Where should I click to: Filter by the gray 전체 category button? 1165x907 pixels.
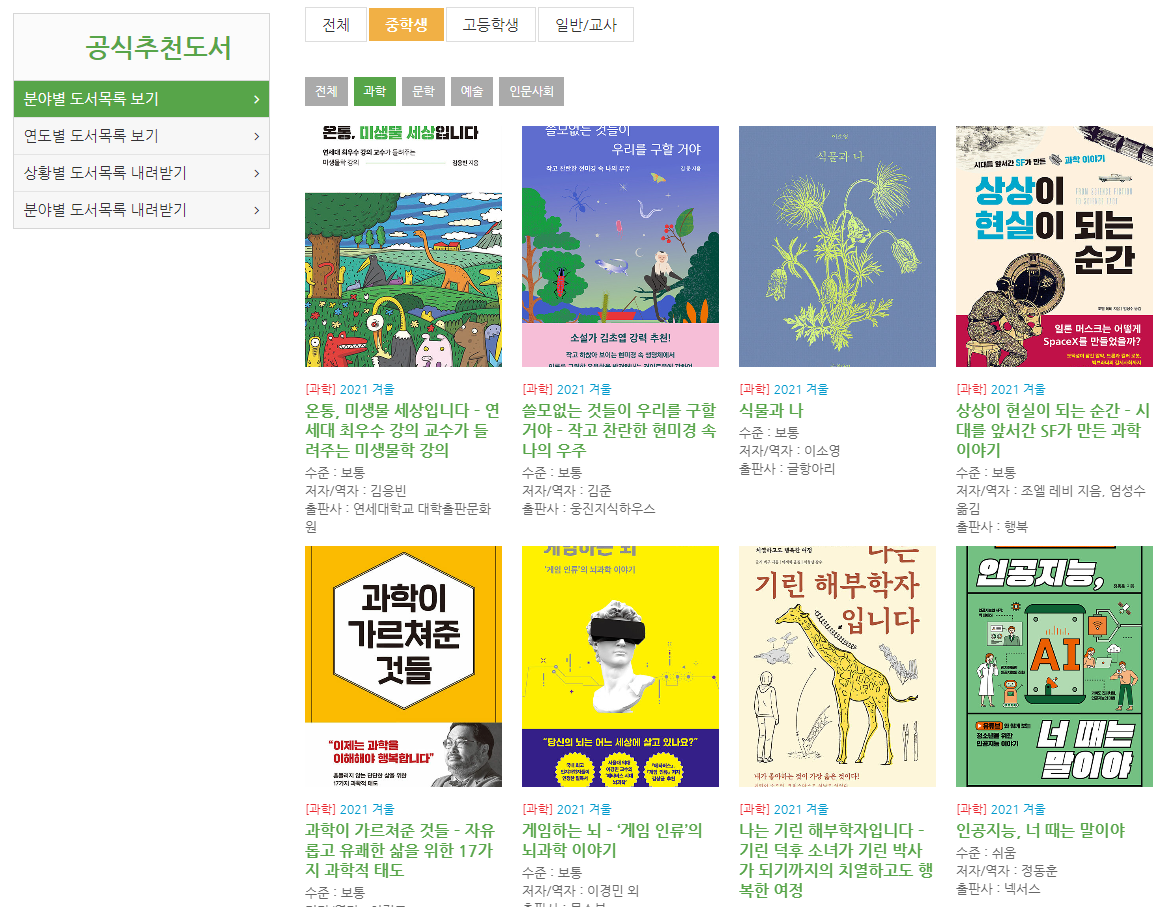click(326, 91)
